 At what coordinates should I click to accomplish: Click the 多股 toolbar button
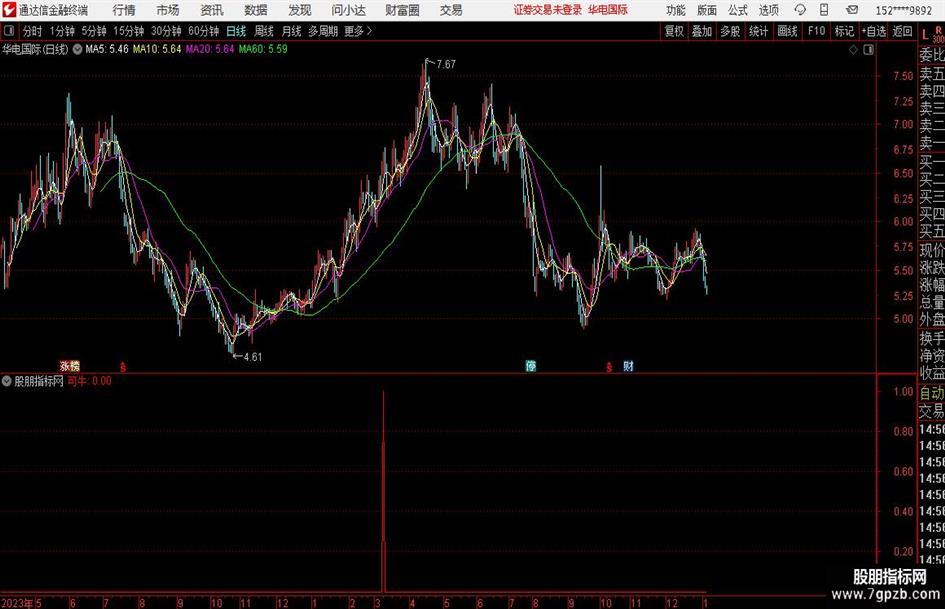[730, 31]
